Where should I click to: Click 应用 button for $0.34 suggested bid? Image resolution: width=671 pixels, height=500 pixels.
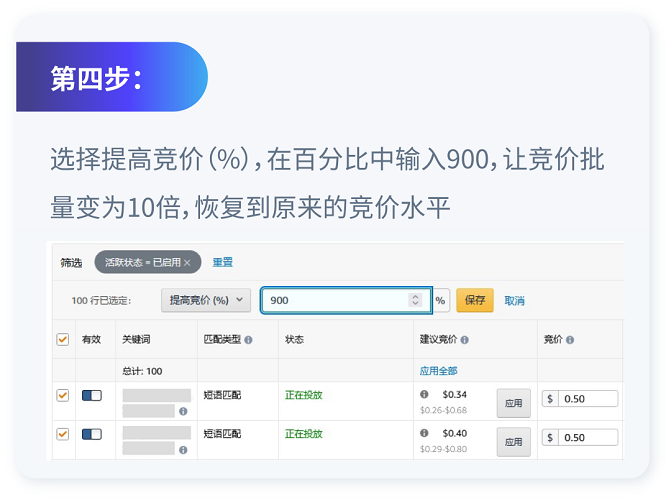514,403
